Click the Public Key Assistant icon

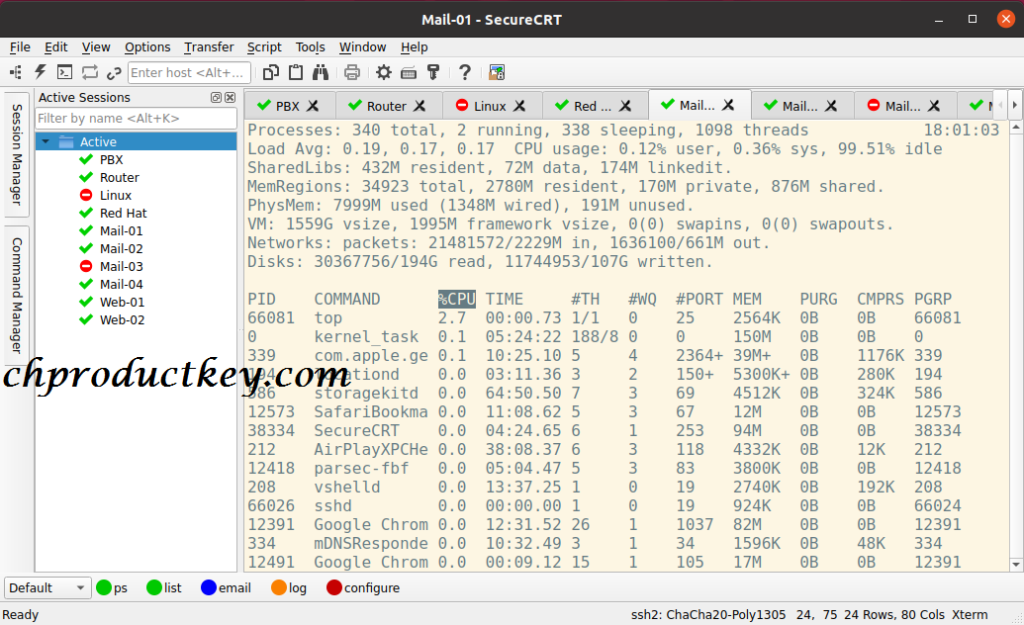tap(433, 72)
